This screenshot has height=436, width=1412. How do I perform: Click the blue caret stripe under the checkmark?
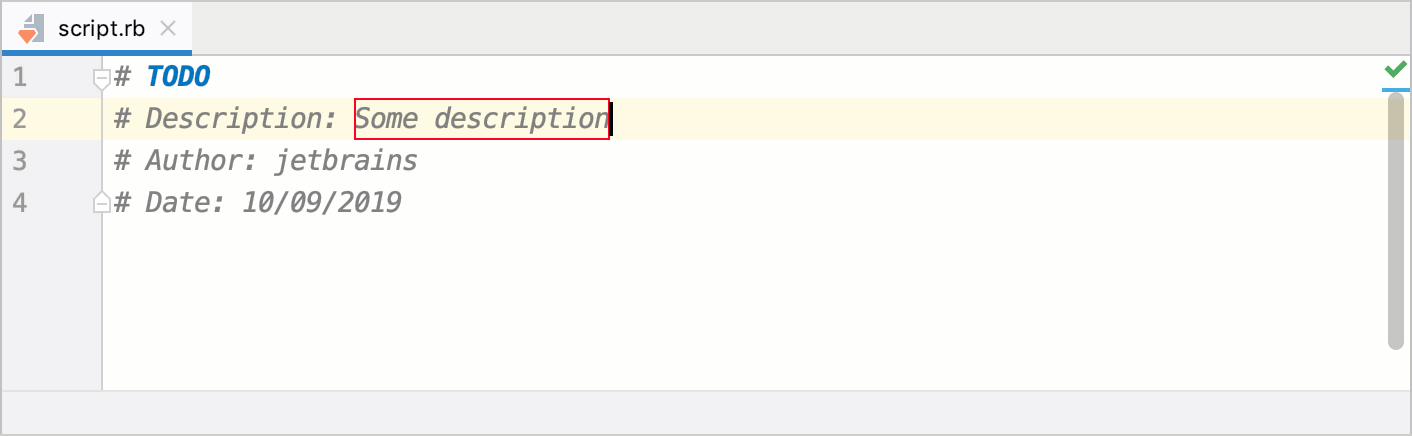1394,89
